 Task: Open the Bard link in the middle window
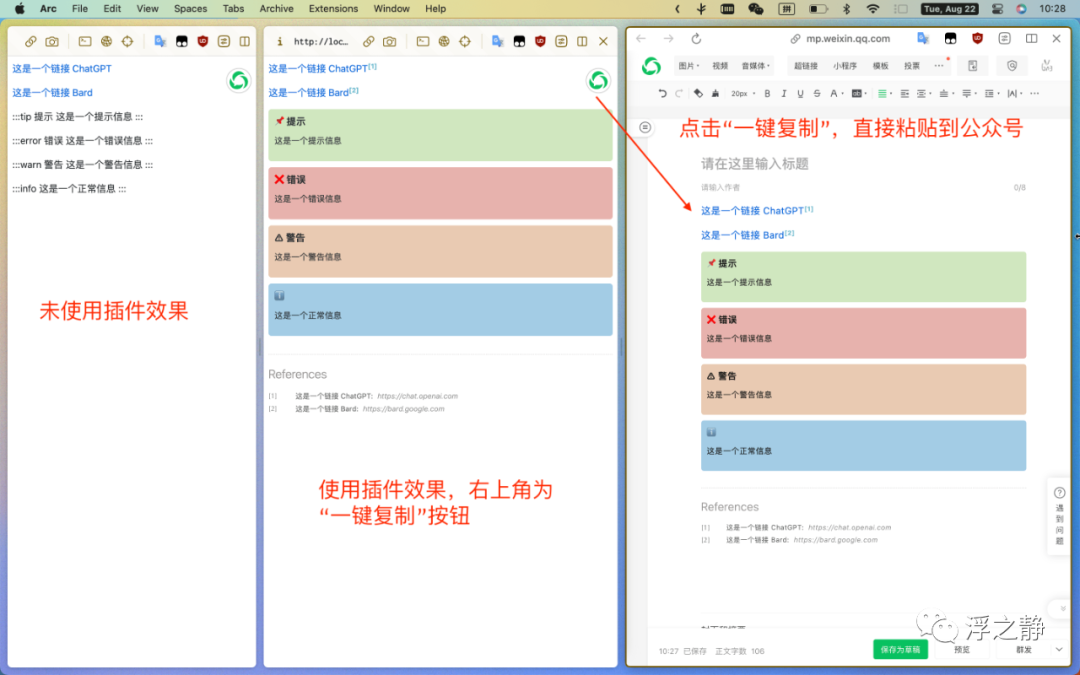tap(313, 92)
